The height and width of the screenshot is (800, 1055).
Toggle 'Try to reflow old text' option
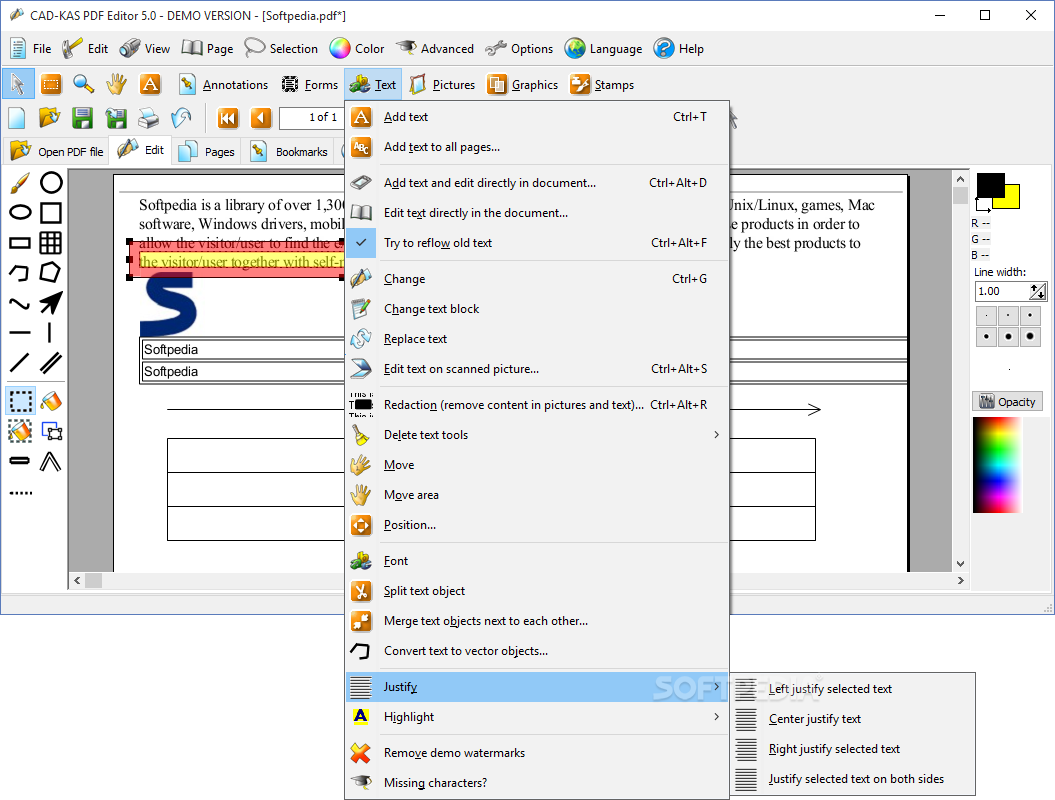(538, 243)
